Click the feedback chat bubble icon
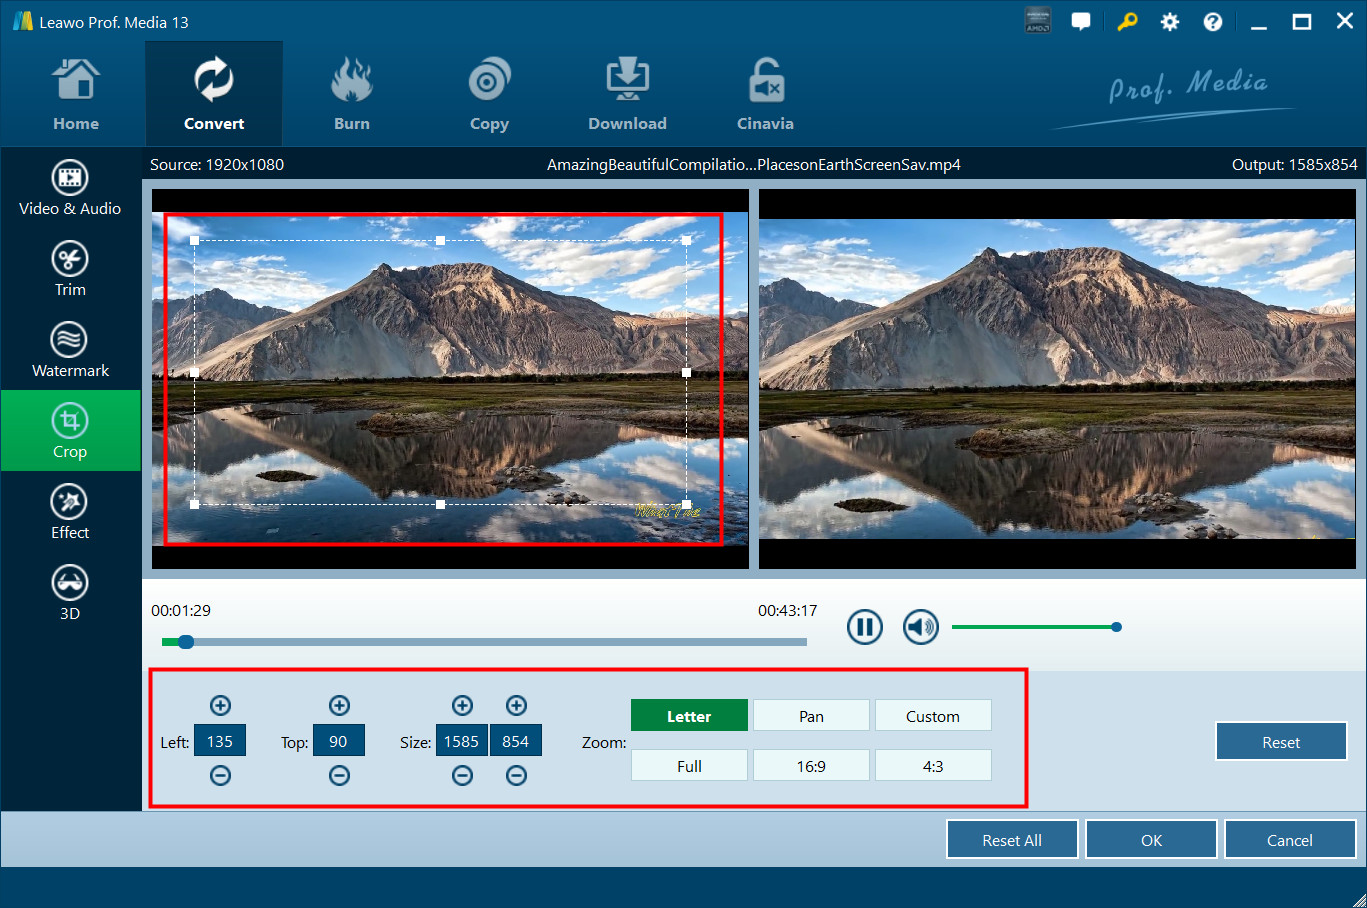The height and width of the screenshot is (908, 1367). tap(1081, 22)
